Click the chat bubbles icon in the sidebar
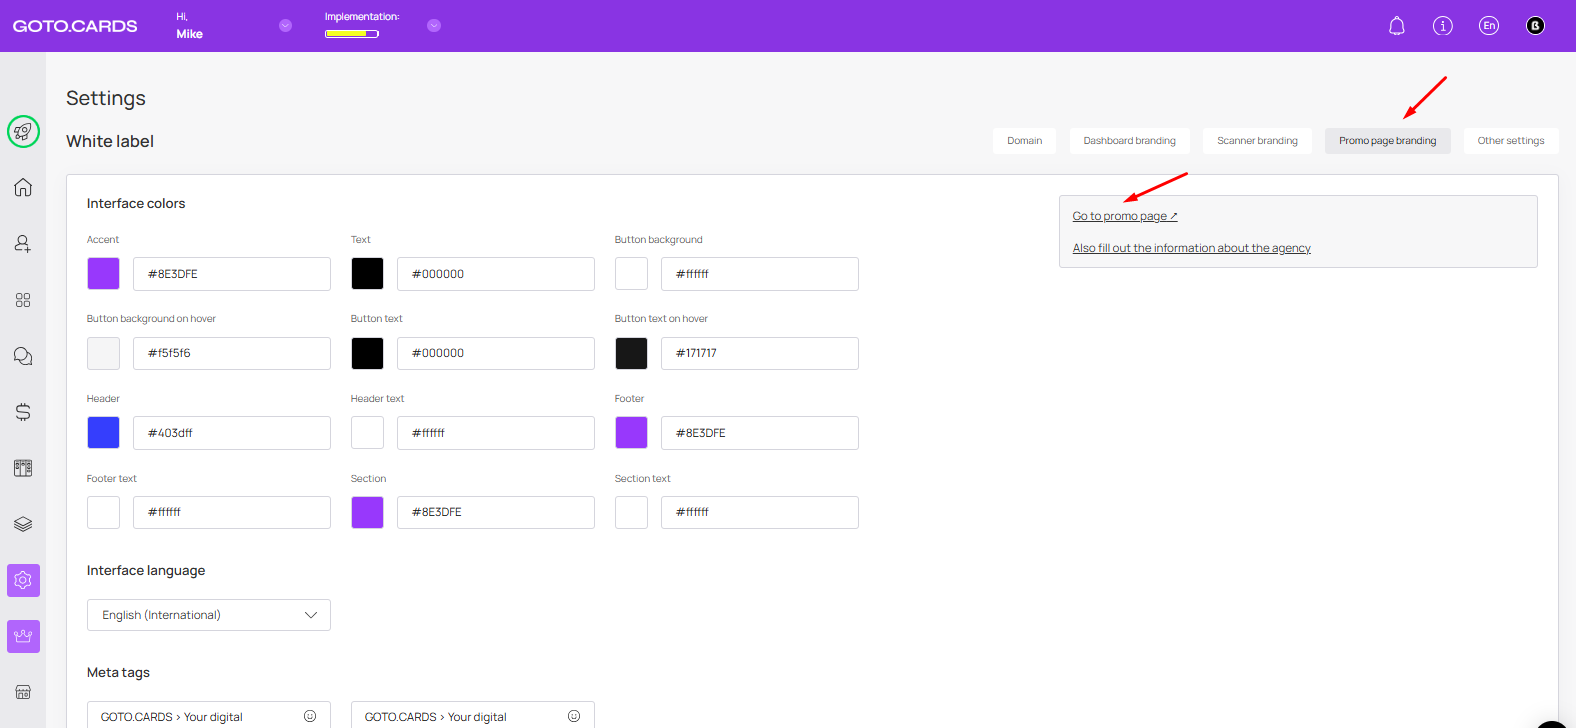Viewport: 1576px width, 728px height. pyautogui.click(x=23, y=356)
